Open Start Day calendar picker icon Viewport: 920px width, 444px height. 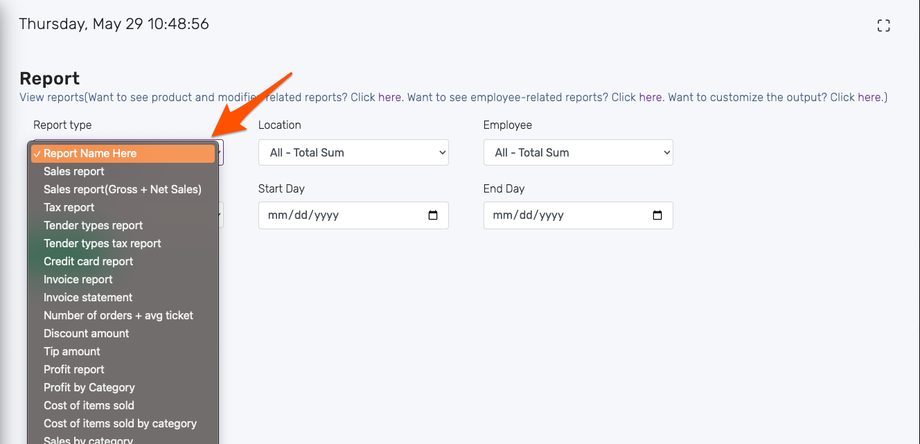pos(433,215)
